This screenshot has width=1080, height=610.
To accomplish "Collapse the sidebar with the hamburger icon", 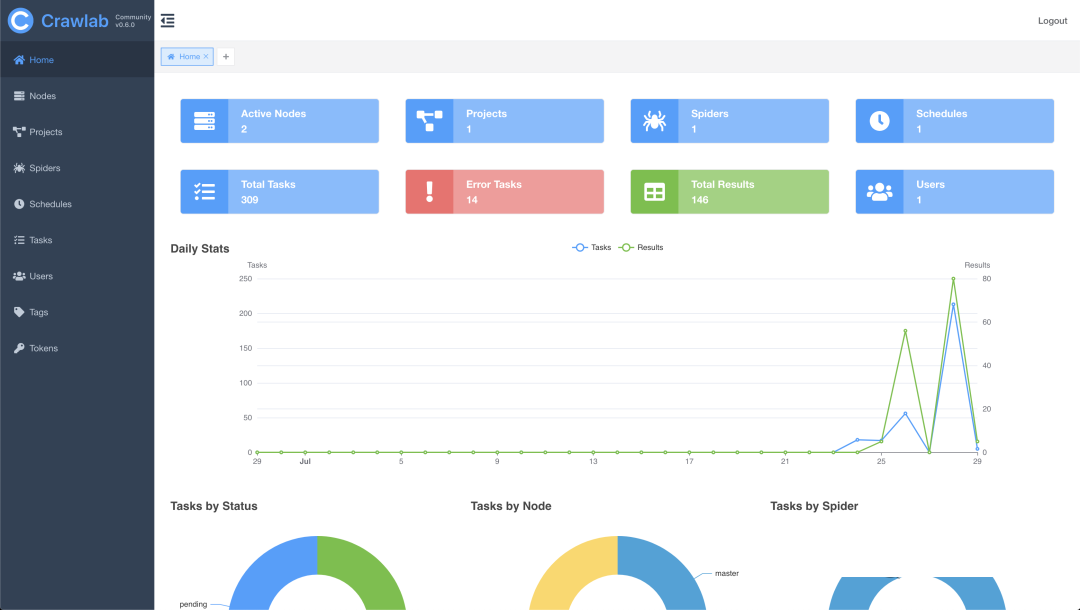I will 167,20.
